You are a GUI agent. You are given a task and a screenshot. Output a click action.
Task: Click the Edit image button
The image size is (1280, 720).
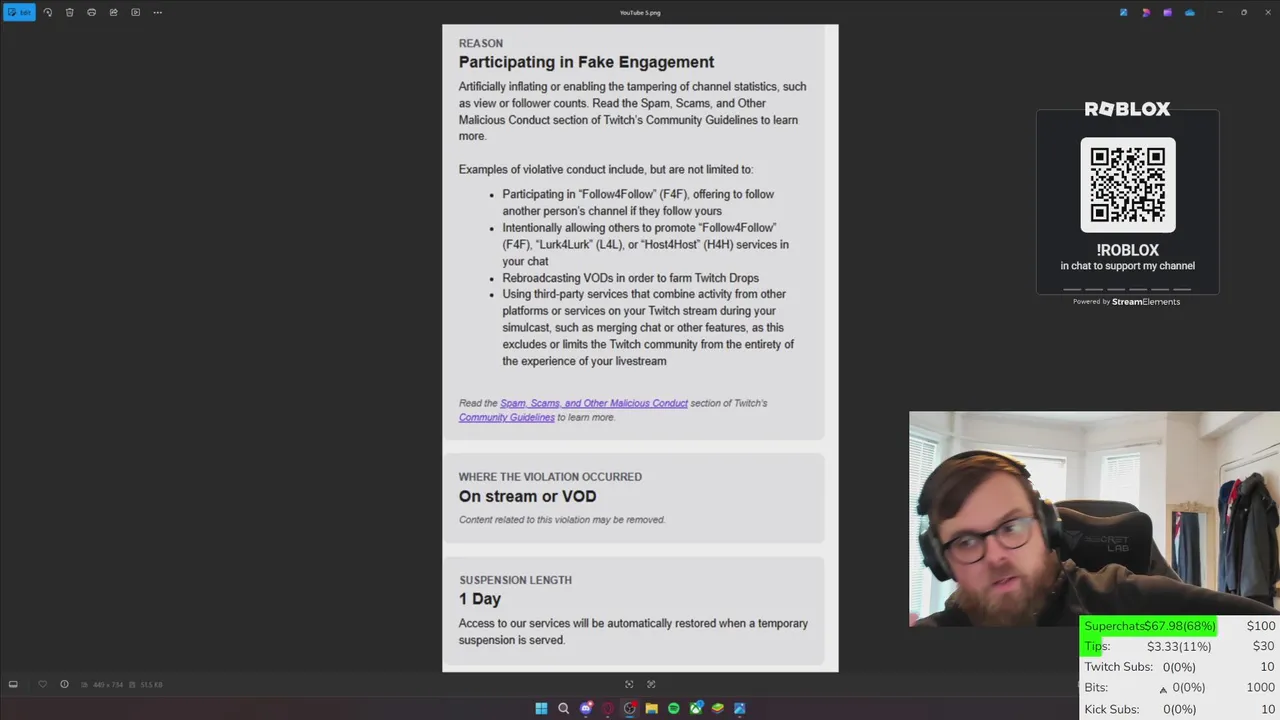tap(19, 12)
